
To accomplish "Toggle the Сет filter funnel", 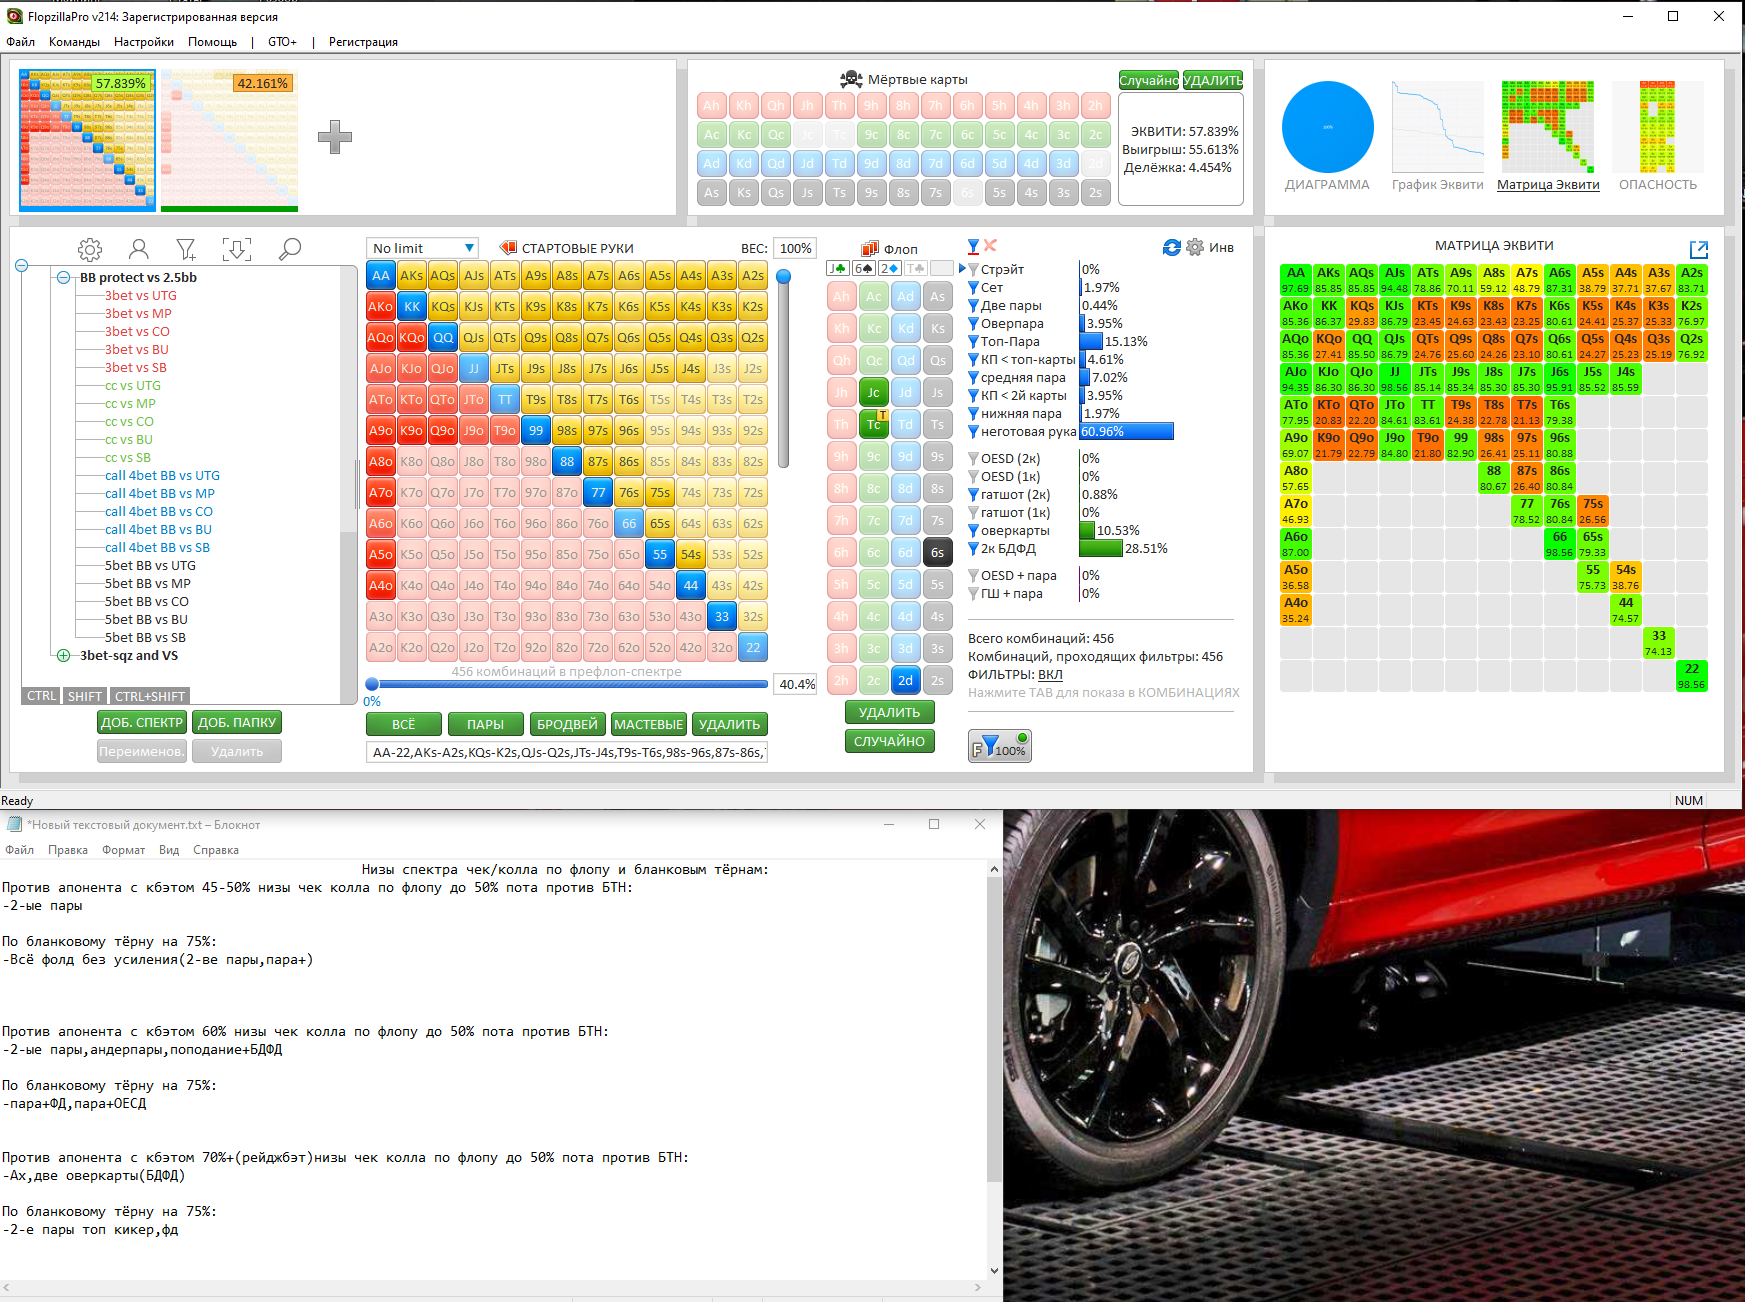I will [x=973, y=288].
